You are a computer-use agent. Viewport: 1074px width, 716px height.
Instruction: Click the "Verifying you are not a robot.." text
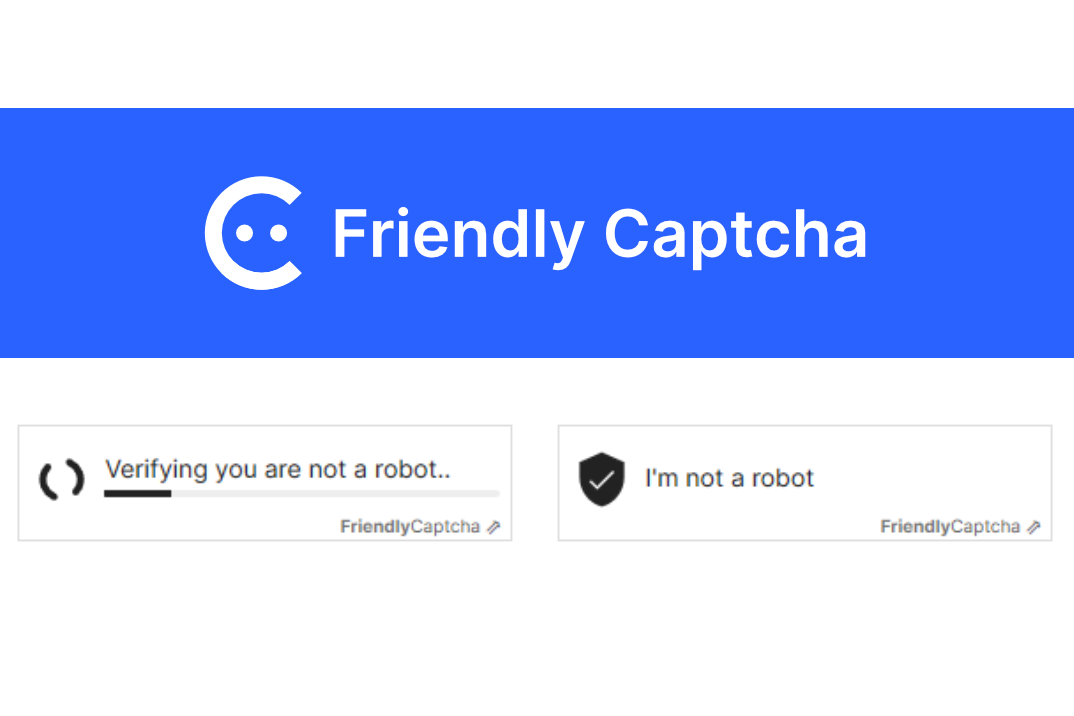[x=278, y=469]
